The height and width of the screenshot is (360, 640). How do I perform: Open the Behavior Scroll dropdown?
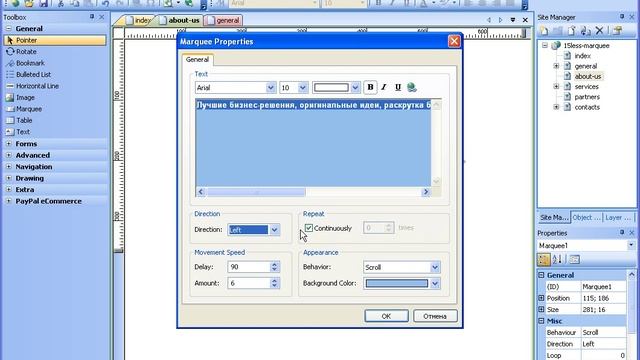[x=435, y=267]
